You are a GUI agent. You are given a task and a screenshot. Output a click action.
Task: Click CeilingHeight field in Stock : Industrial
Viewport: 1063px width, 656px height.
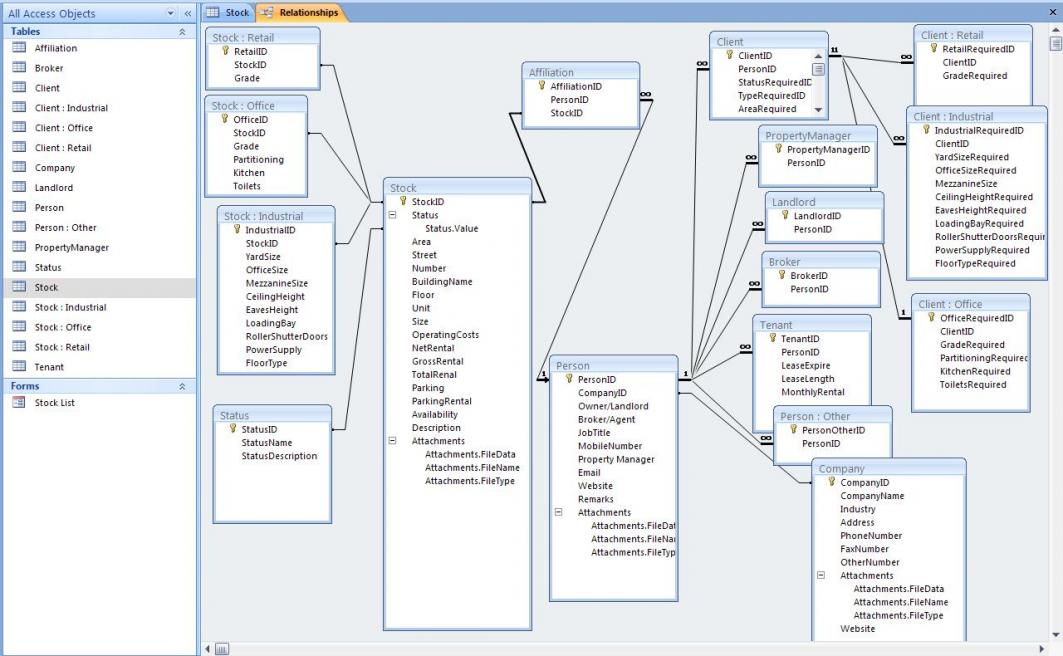coord(275,296)
